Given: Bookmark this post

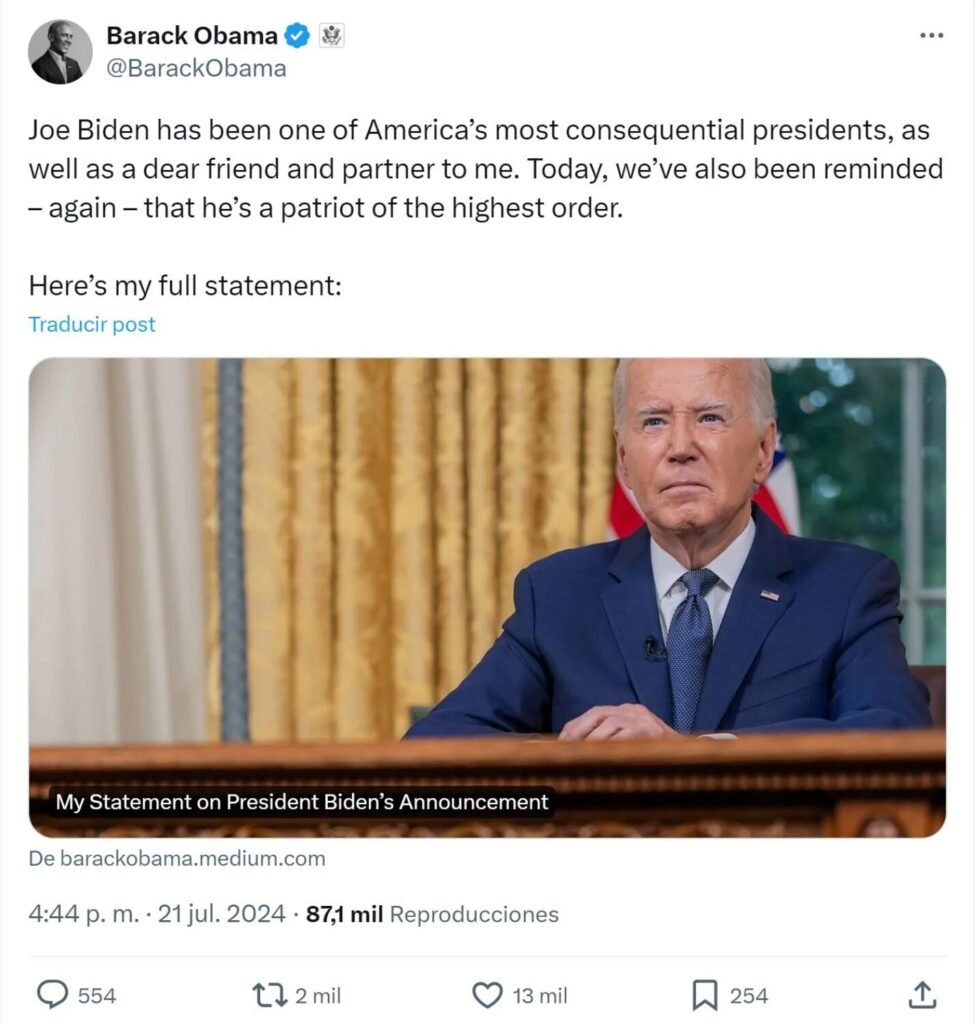Looking at the screenshot, I should [x=705, y=996].
